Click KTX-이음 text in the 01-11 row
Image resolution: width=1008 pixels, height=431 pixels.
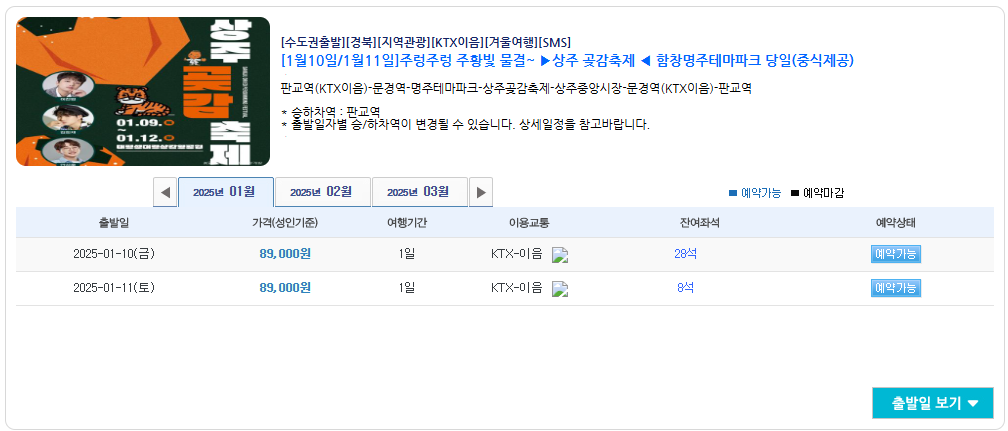517,288
